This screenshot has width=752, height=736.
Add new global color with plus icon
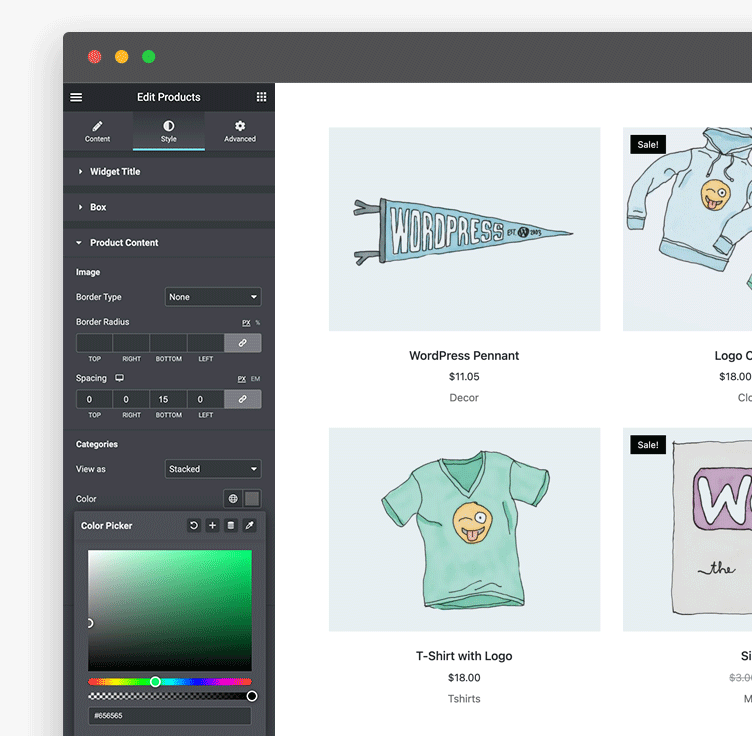[212, 526]
